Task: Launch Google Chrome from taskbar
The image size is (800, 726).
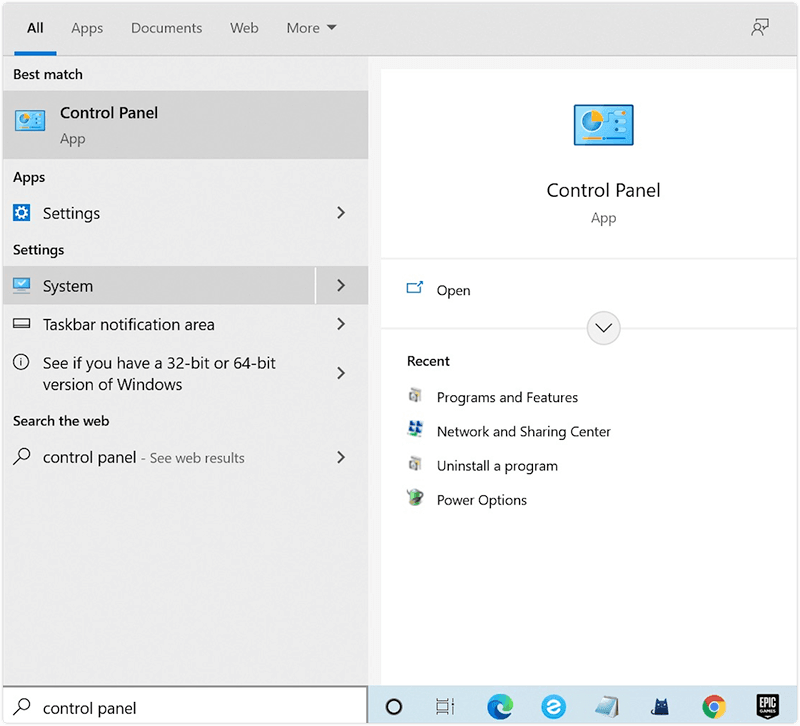Action: [714, 707]
